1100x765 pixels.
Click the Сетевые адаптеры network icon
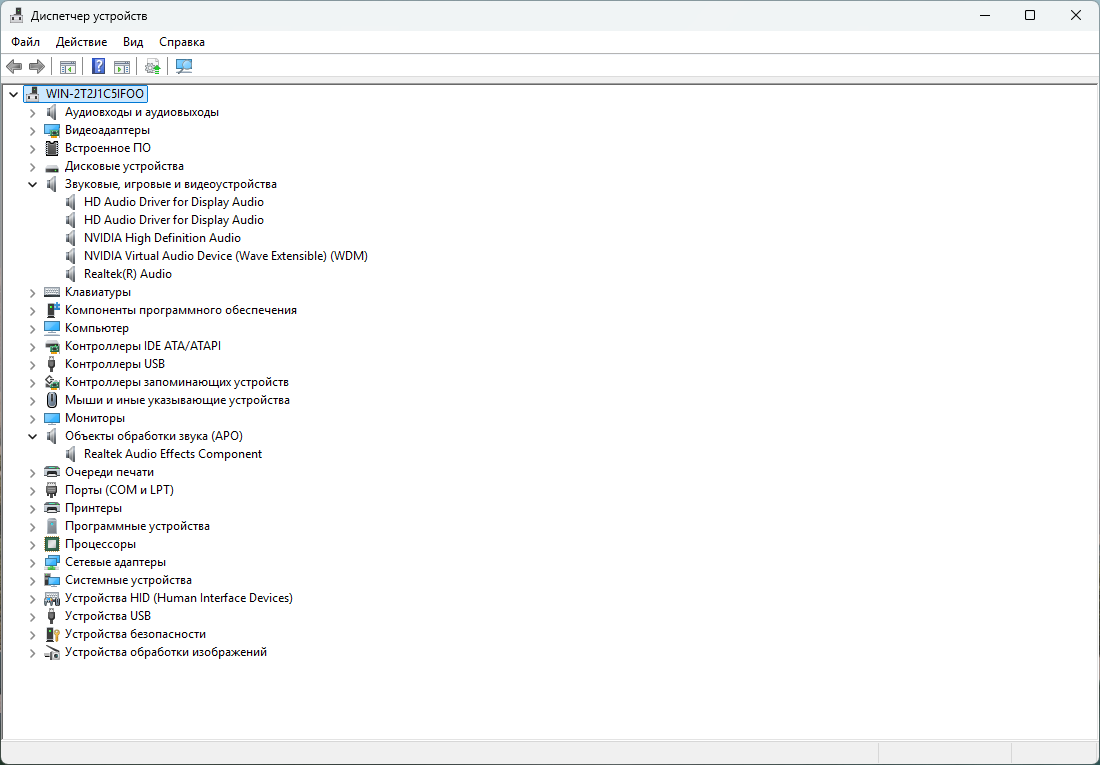pyautogui.click(x=52, y=562)
